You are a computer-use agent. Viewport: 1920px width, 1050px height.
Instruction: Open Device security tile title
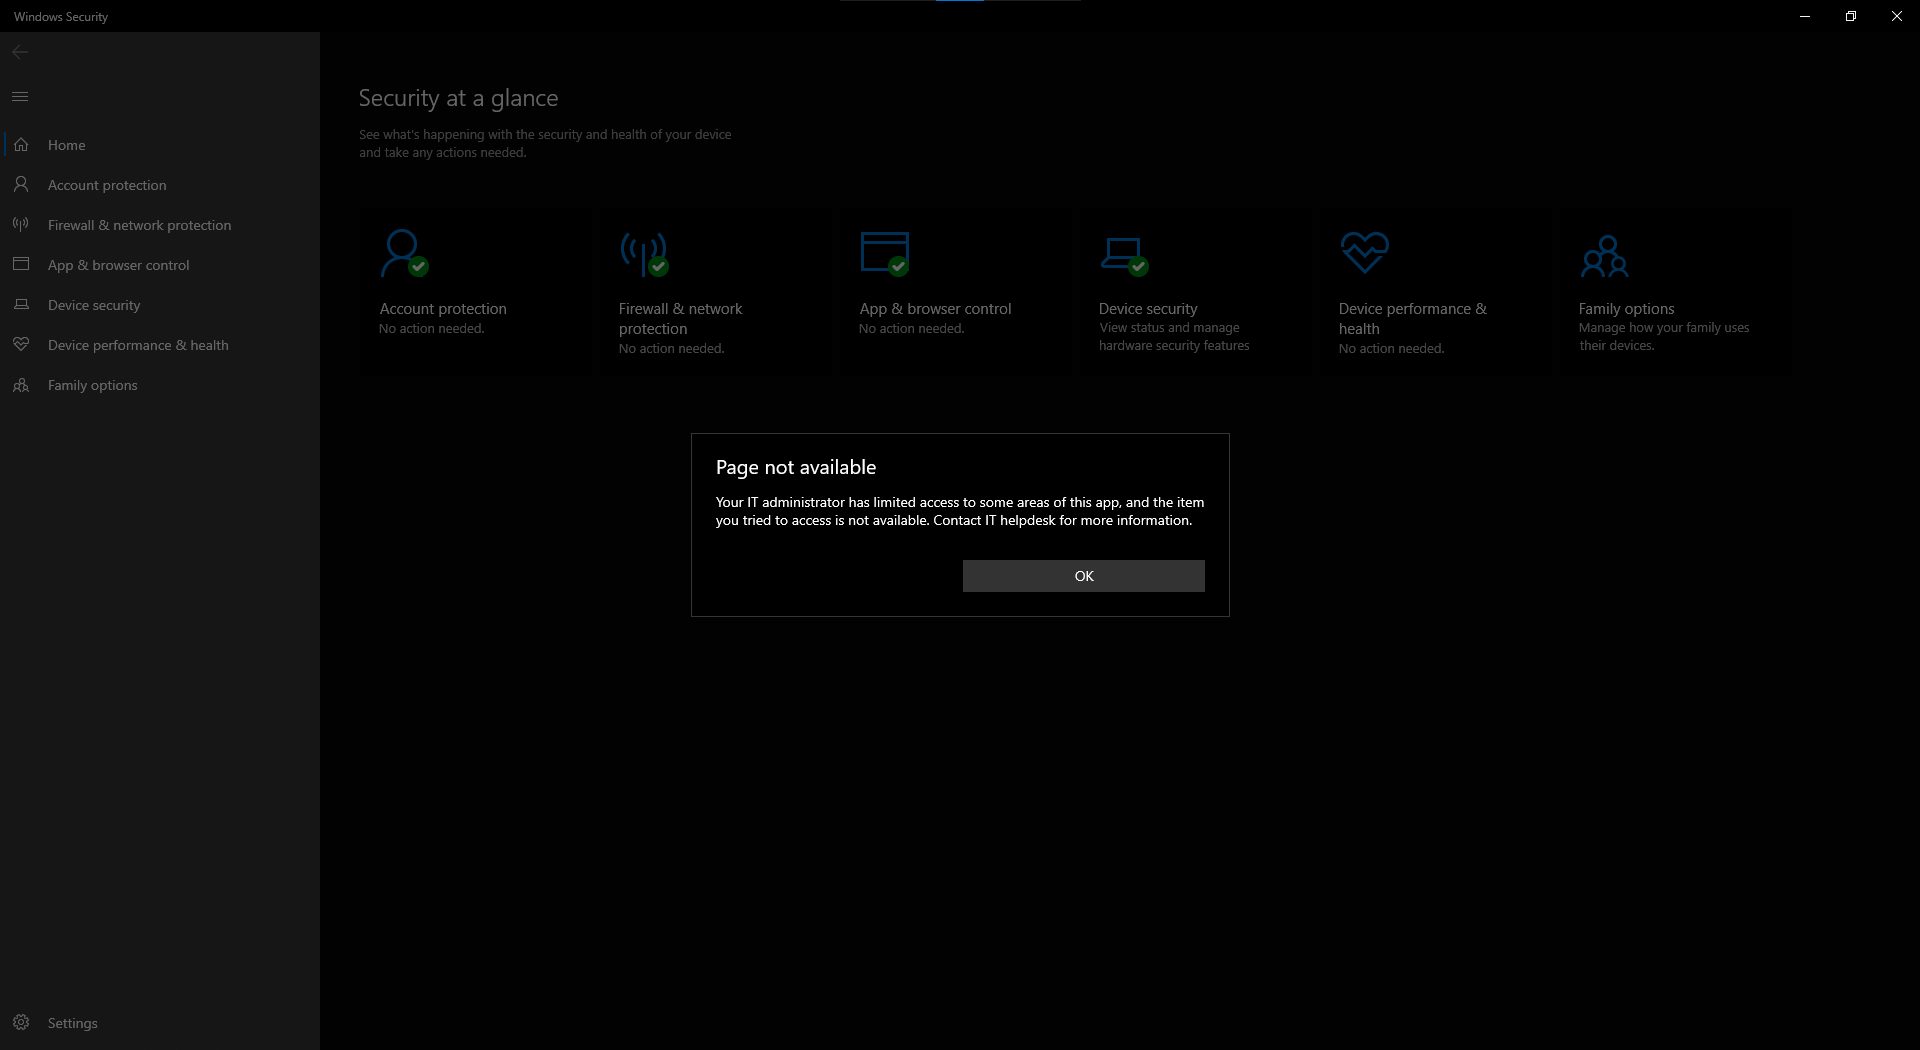coord(1148,309)
